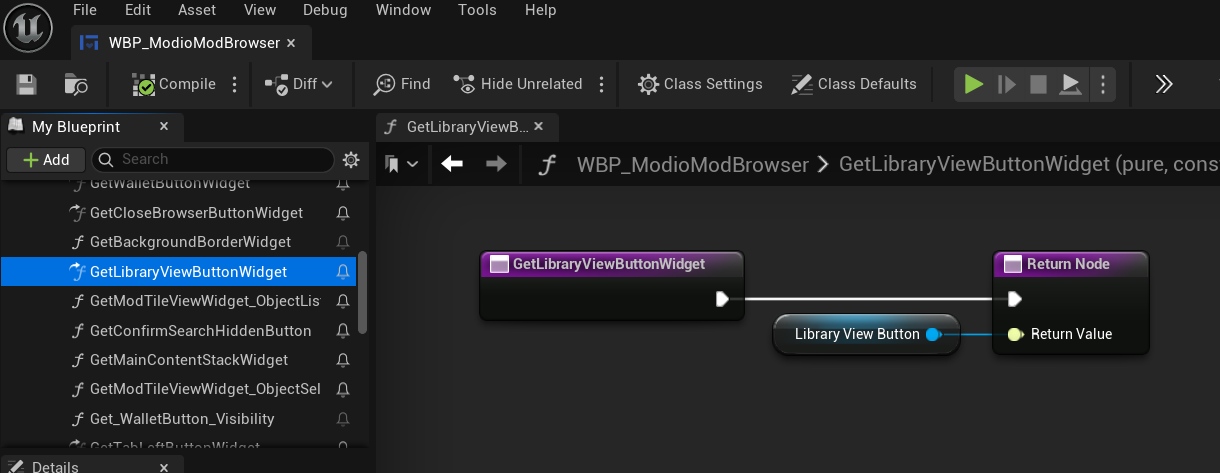
Task: Open the graph bookmarks dropdown
Action: coord(402,164)
